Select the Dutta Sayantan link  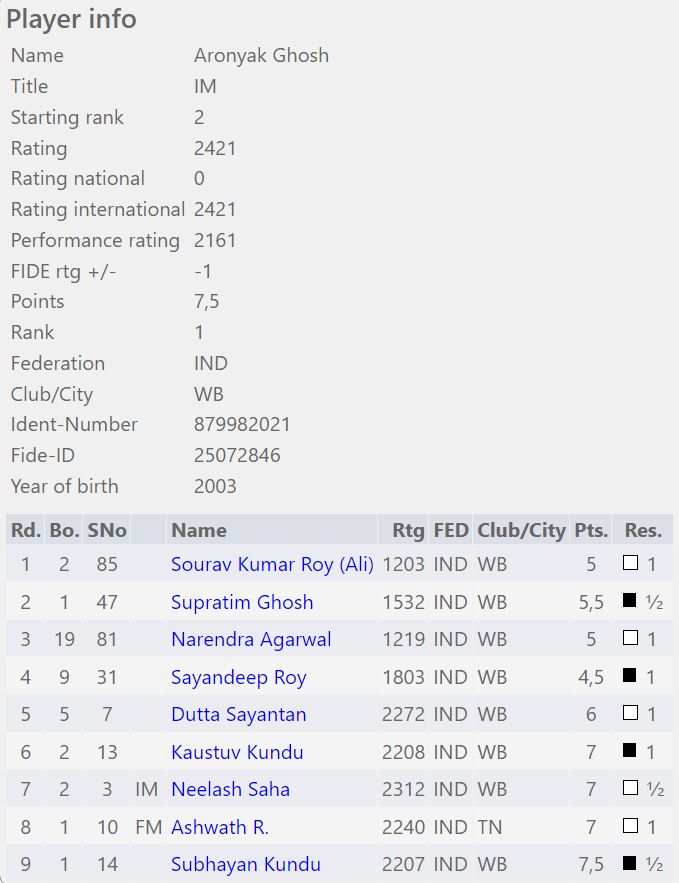tap(239, 714)
